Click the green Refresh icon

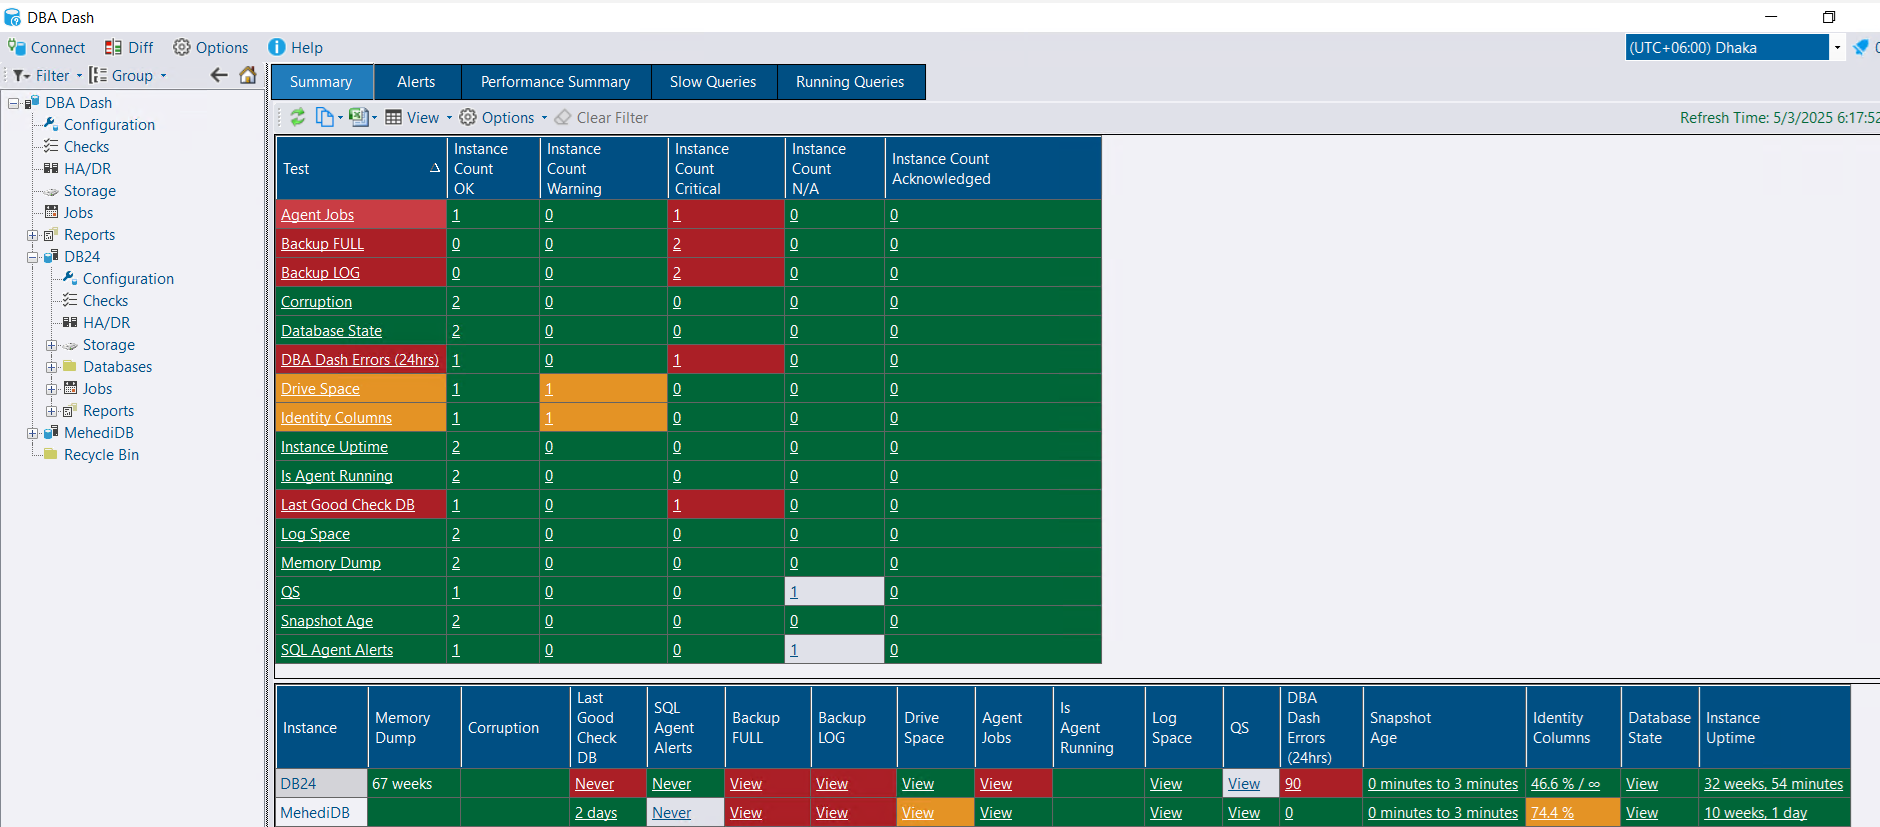[x=298, y=117]
